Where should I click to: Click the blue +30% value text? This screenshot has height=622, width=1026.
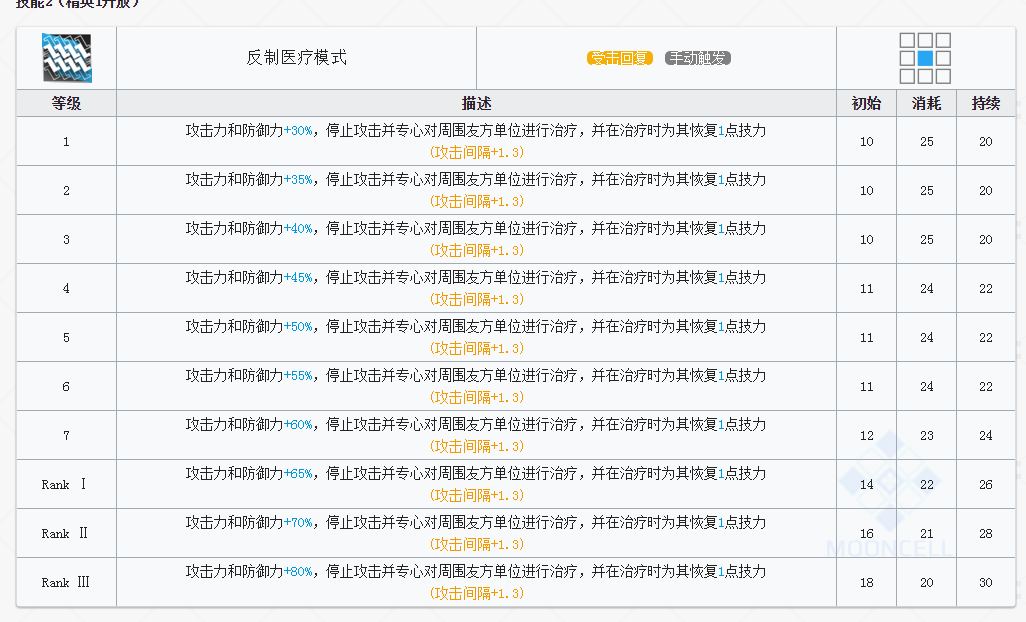click(298, 131)
